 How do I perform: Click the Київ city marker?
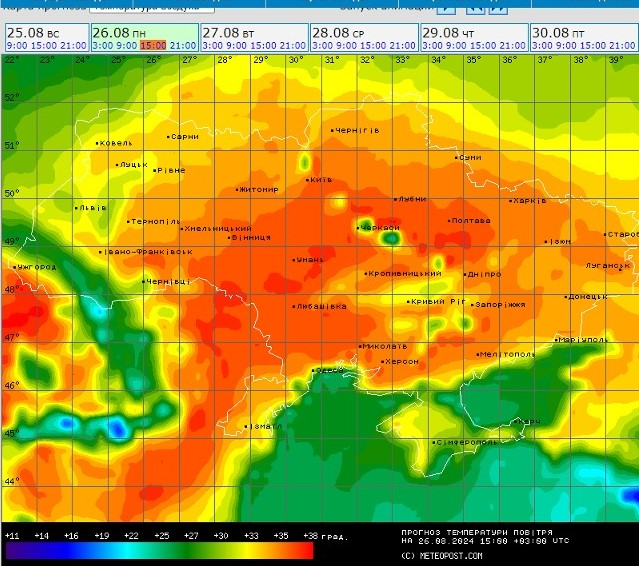pos(307,181)
